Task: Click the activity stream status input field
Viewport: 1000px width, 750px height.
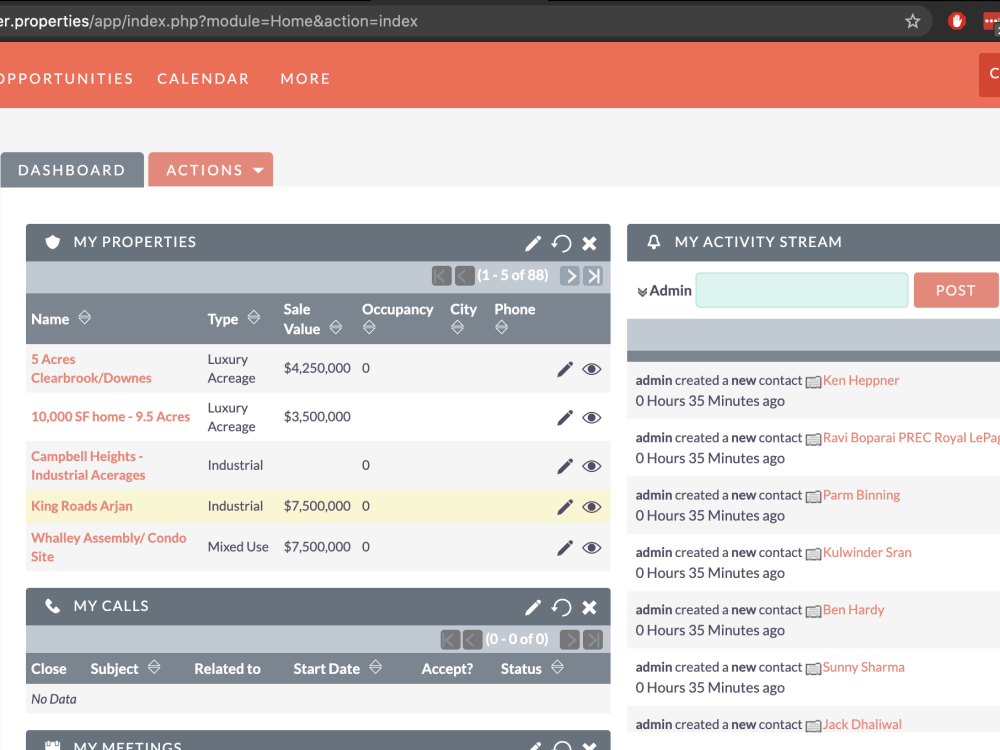Action: [801, 290]
